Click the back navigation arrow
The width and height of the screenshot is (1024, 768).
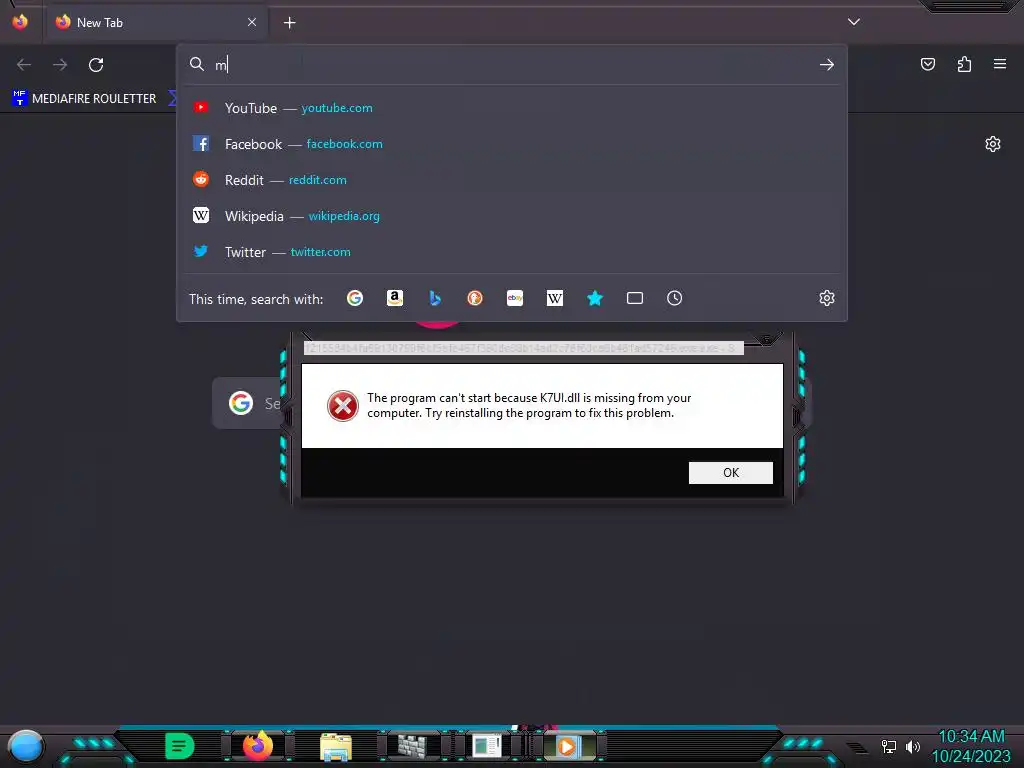point(24,65)
